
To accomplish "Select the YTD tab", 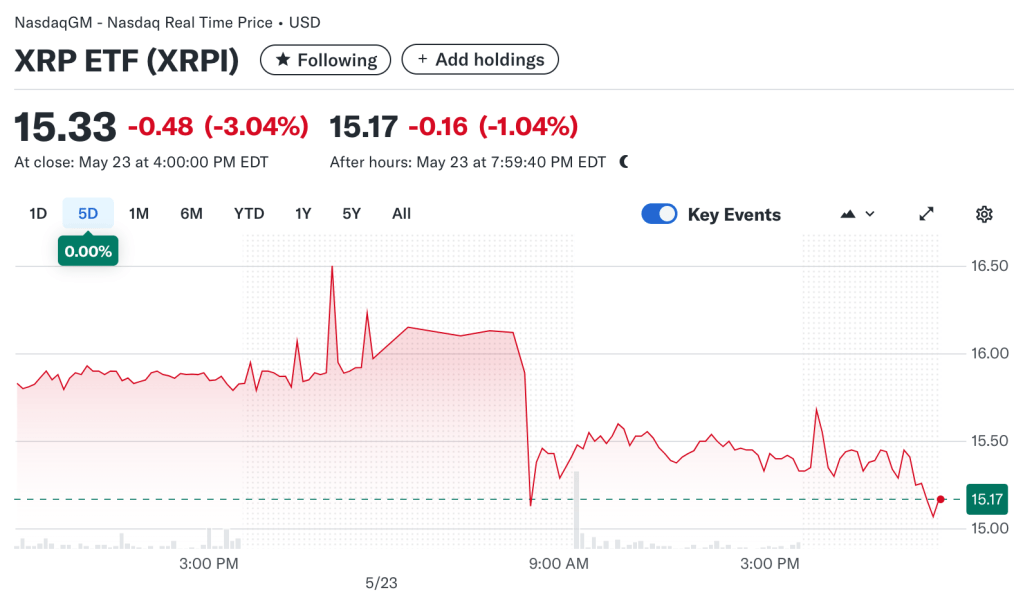I will 248,213.
